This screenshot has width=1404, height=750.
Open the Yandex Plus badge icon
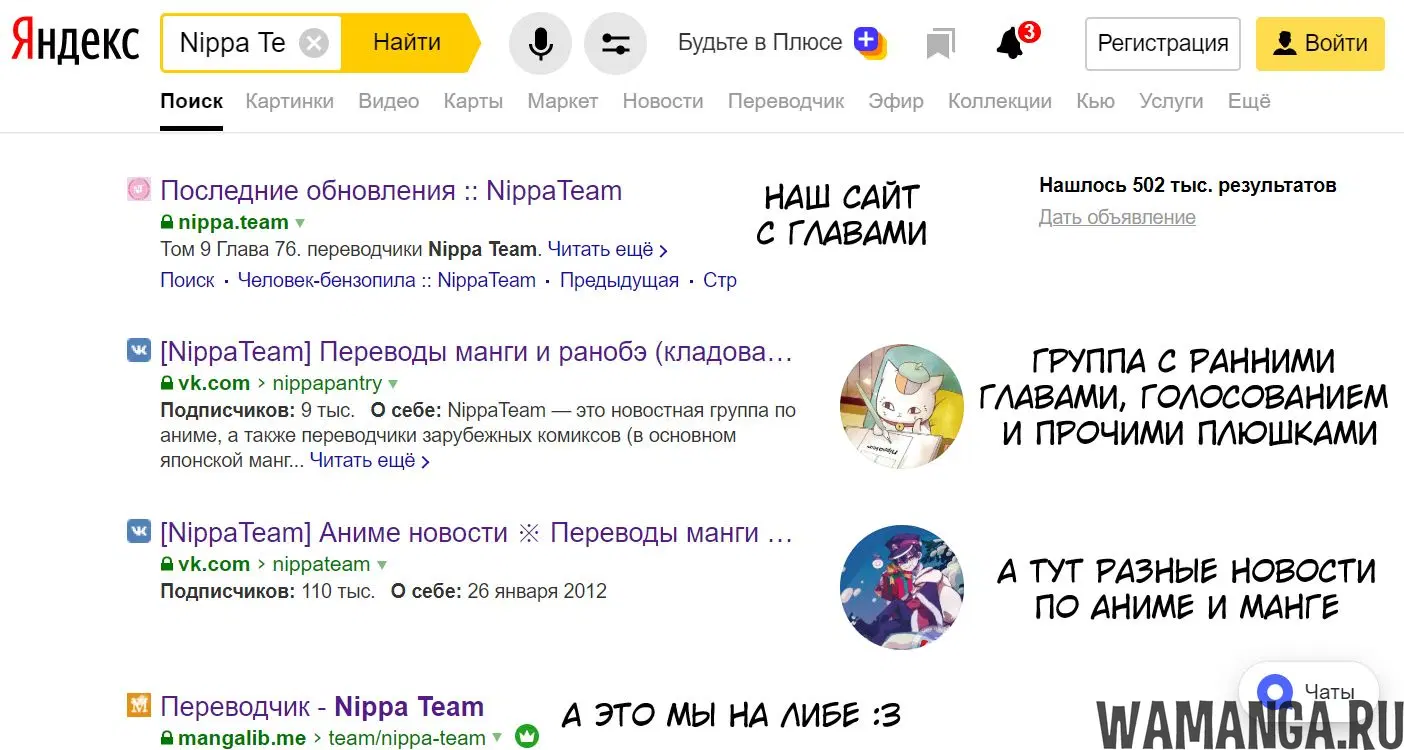(869, 42)
